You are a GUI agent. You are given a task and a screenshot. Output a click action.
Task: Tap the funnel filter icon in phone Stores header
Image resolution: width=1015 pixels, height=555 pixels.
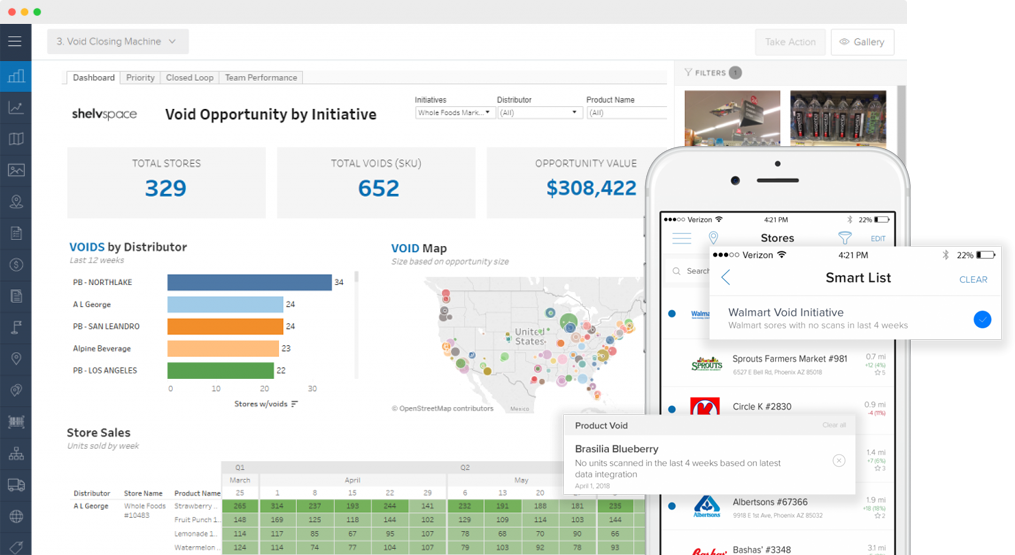[x=845, y=238]
